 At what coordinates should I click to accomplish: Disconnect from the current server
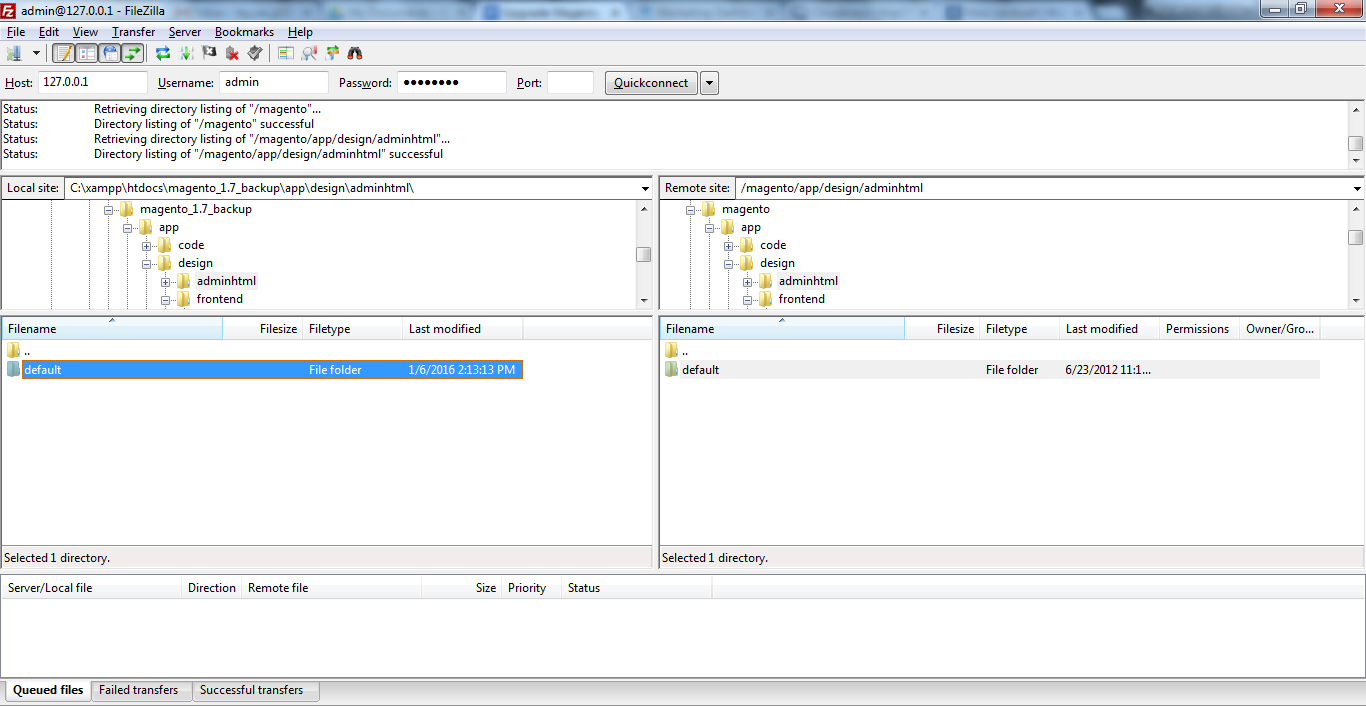pyautogui.click(x=232, y=53)
